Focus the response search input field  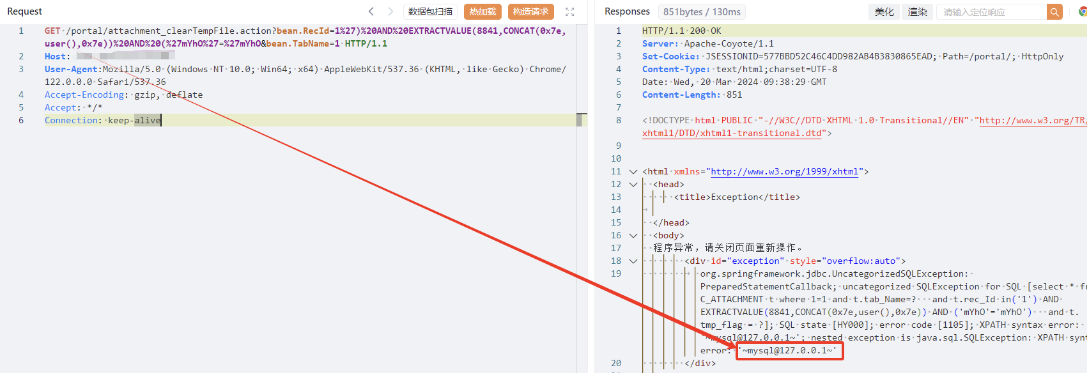991,12
